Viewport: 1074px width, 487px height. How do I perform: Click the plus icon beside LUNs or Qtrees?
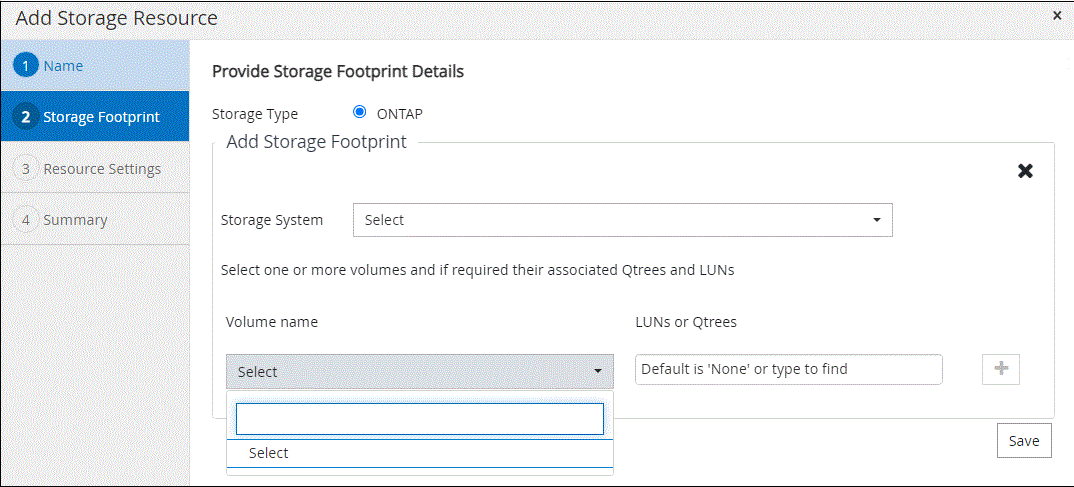(x=1001, y=369)
